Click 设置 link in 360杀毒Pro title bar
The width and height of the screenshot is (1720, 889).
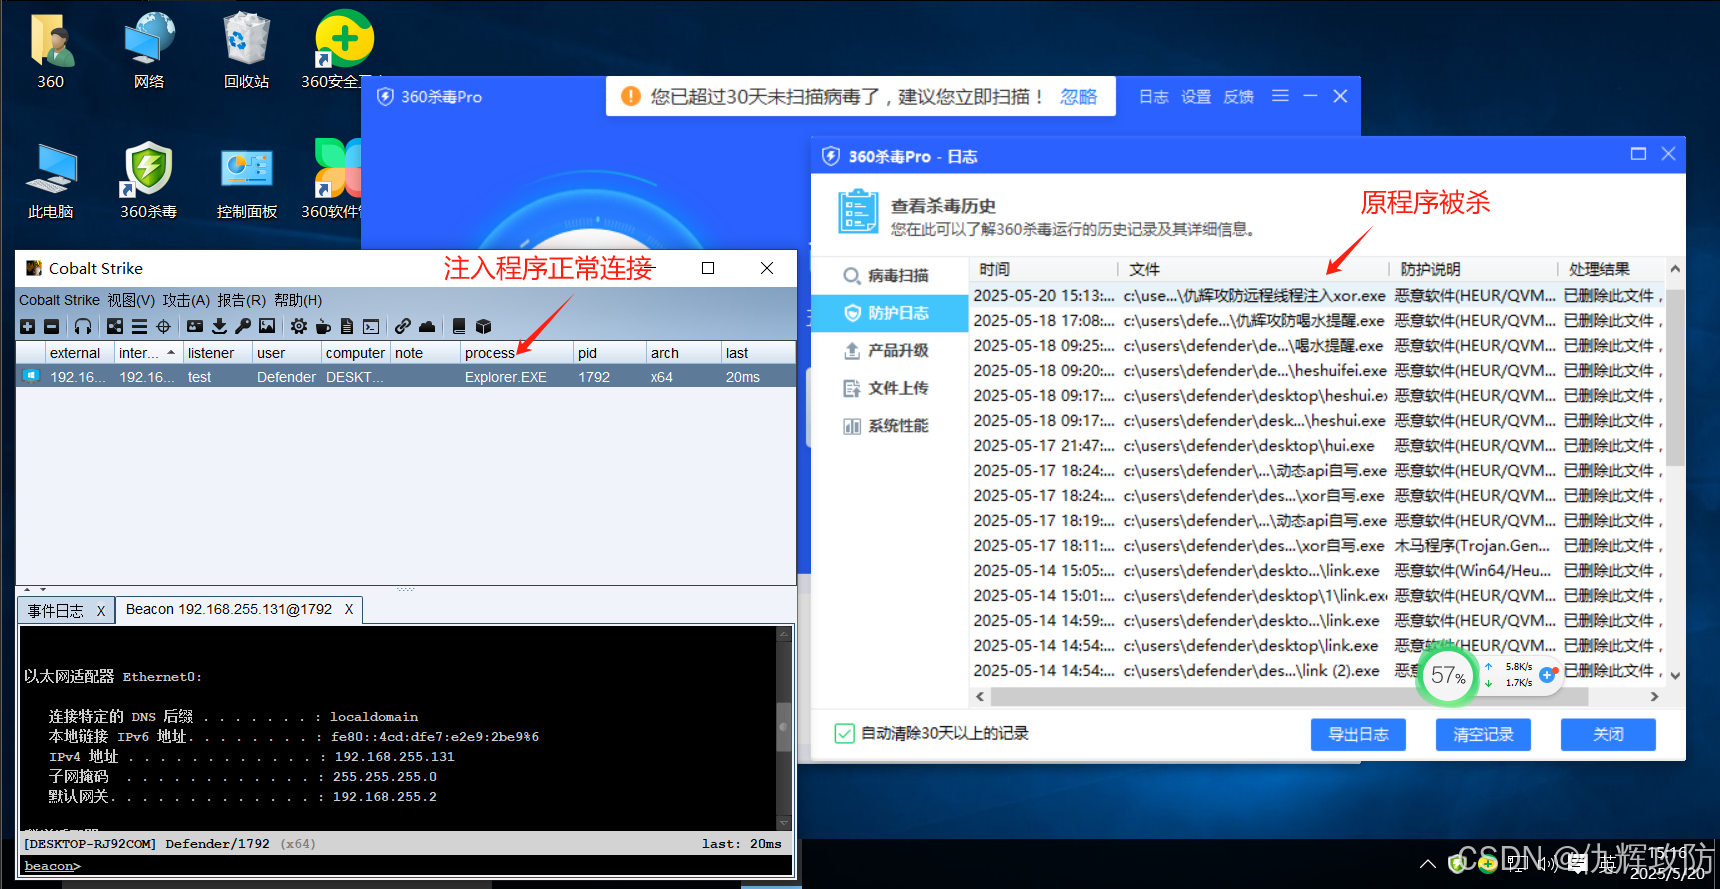point(1196,96)
